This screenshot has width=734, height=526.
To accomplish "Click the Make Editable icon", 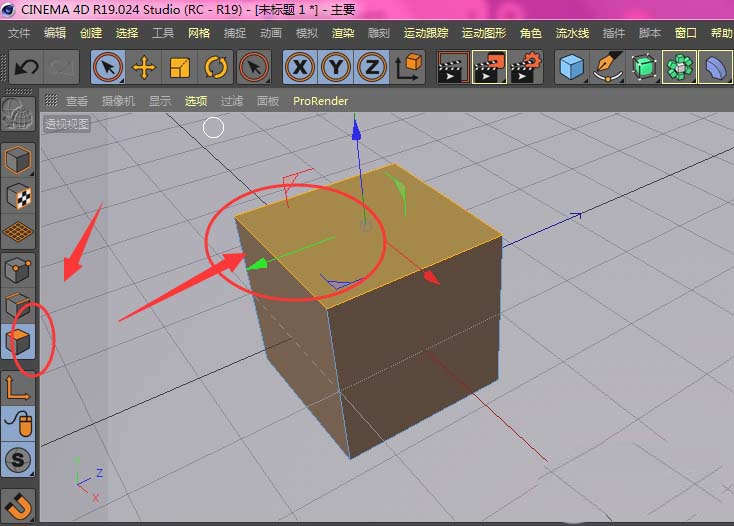I will pos(18,115).
